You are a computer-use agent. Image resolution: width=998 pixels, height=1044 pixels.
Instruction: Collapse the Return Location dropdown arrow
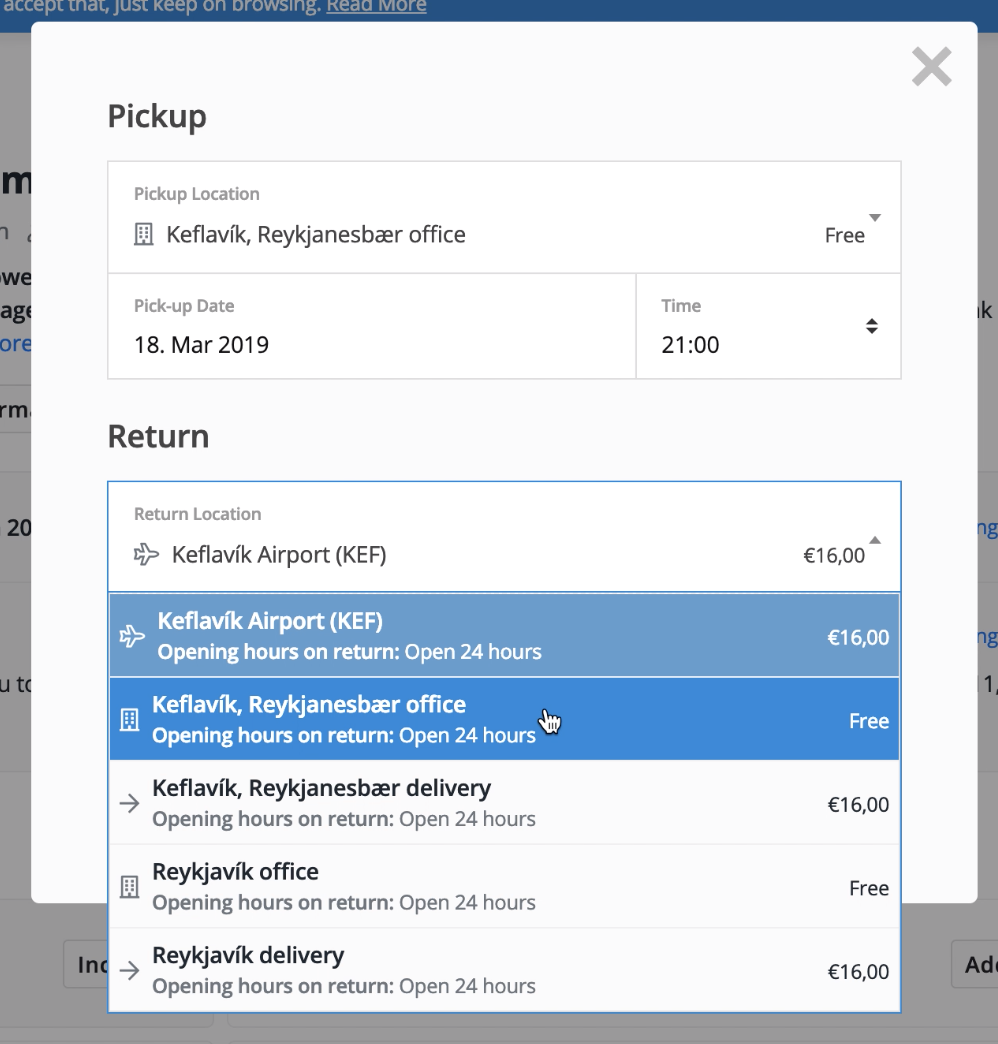point(875,540)
